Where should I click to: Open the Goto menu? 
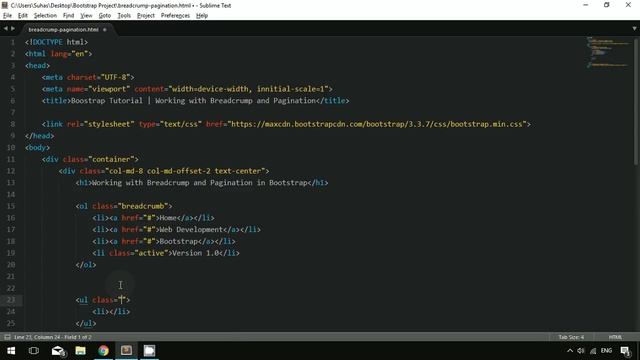pyautogui.click(x=105, y=16)
